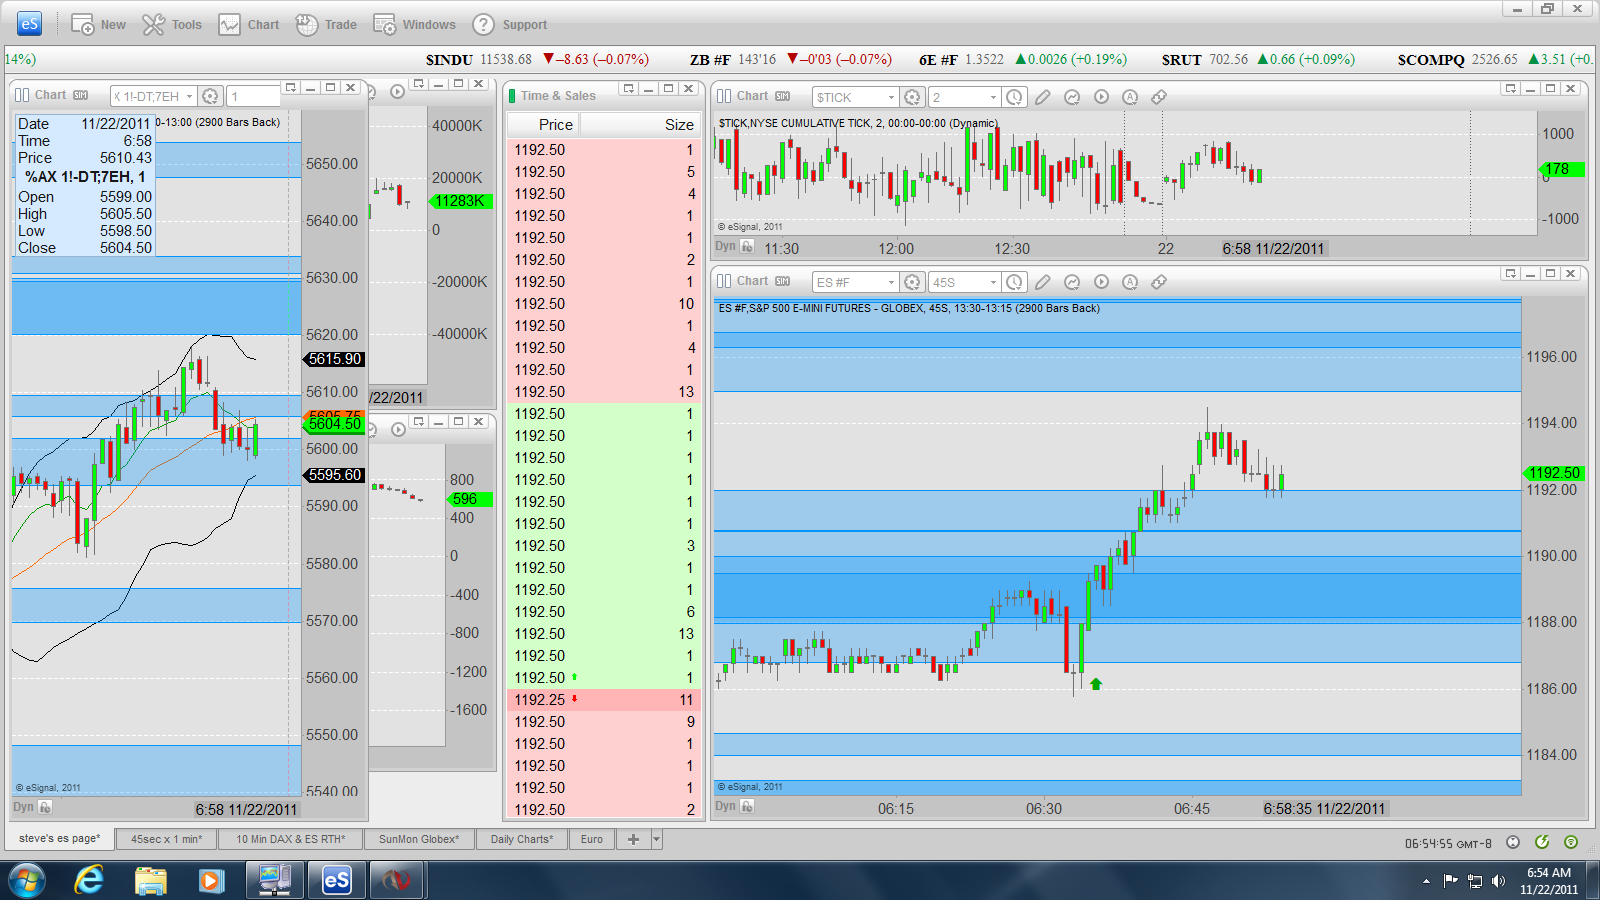1600x900 pixels.
Task: Toggle pause bars icon in ES #F chart
Action: point(723,281)
